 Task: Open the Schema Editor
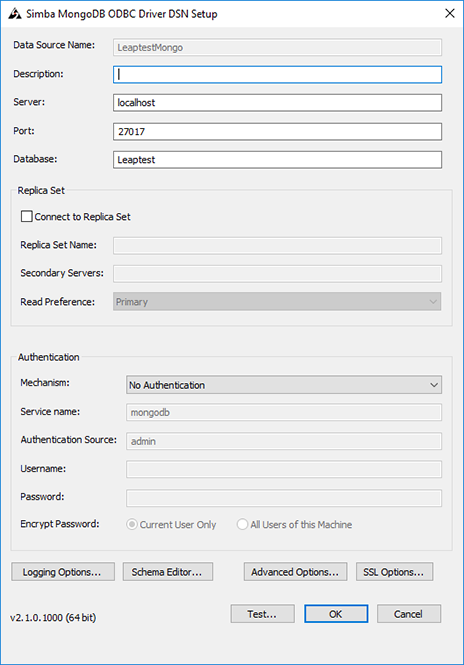tap(168, 572)
